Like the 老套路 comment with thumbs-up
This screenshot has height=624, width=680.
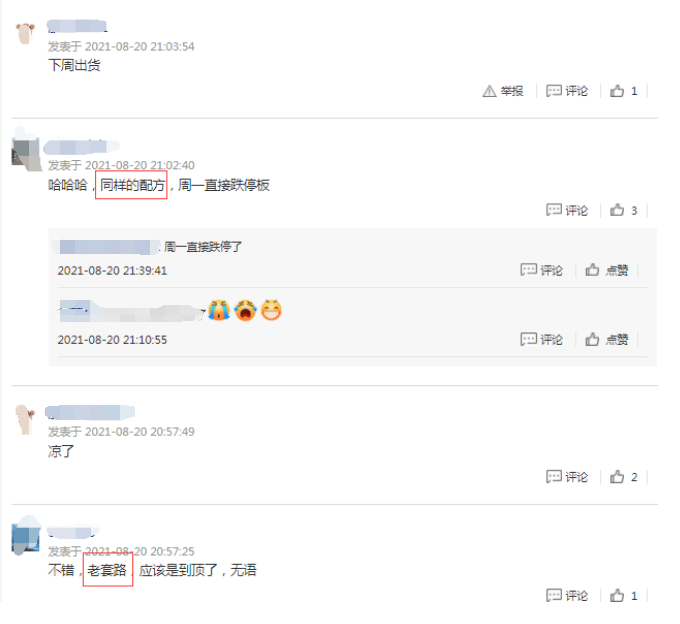(x=624, y=596)
